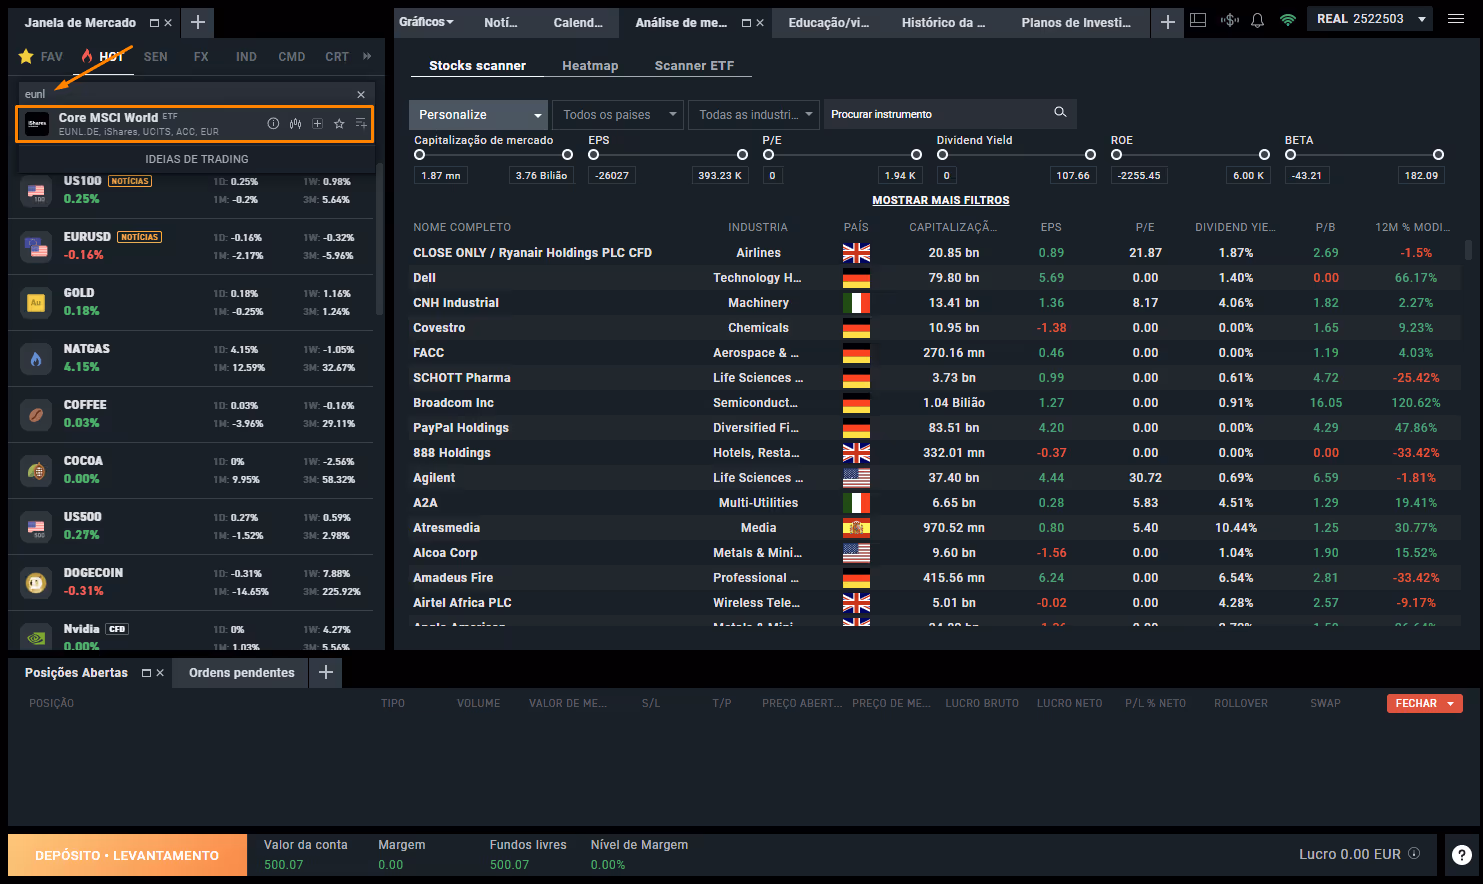Viewport: 1483px width, 884px height.
Task: Click IDEIAS DE TRADING button
Action: click(197, 159)
